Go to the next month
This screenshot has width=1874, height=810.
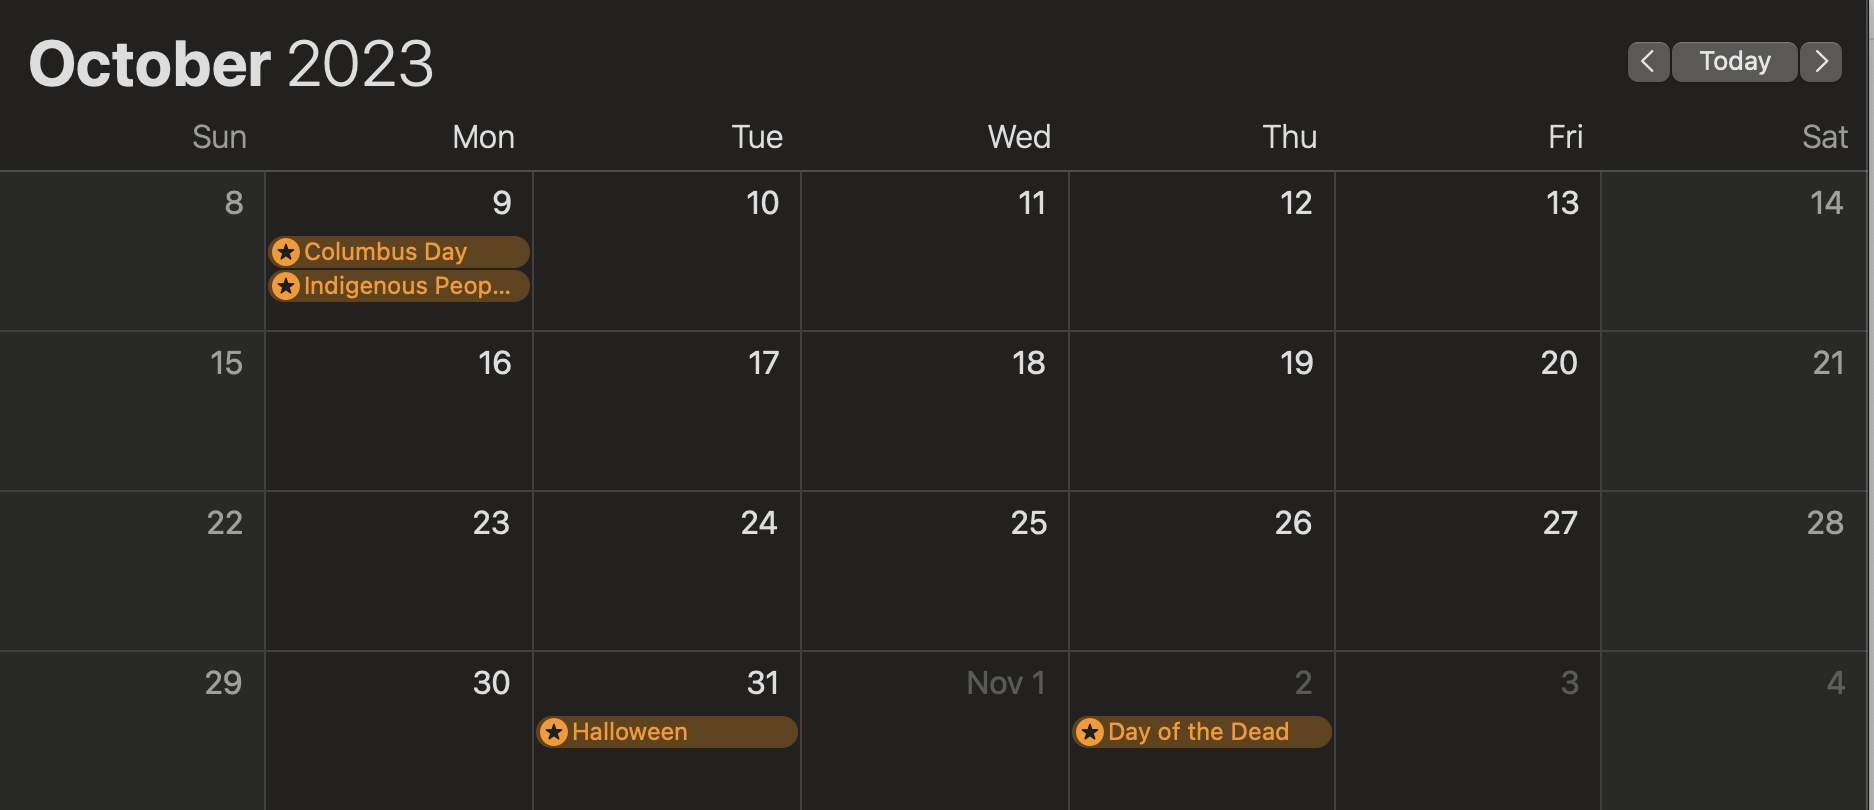1821,62
